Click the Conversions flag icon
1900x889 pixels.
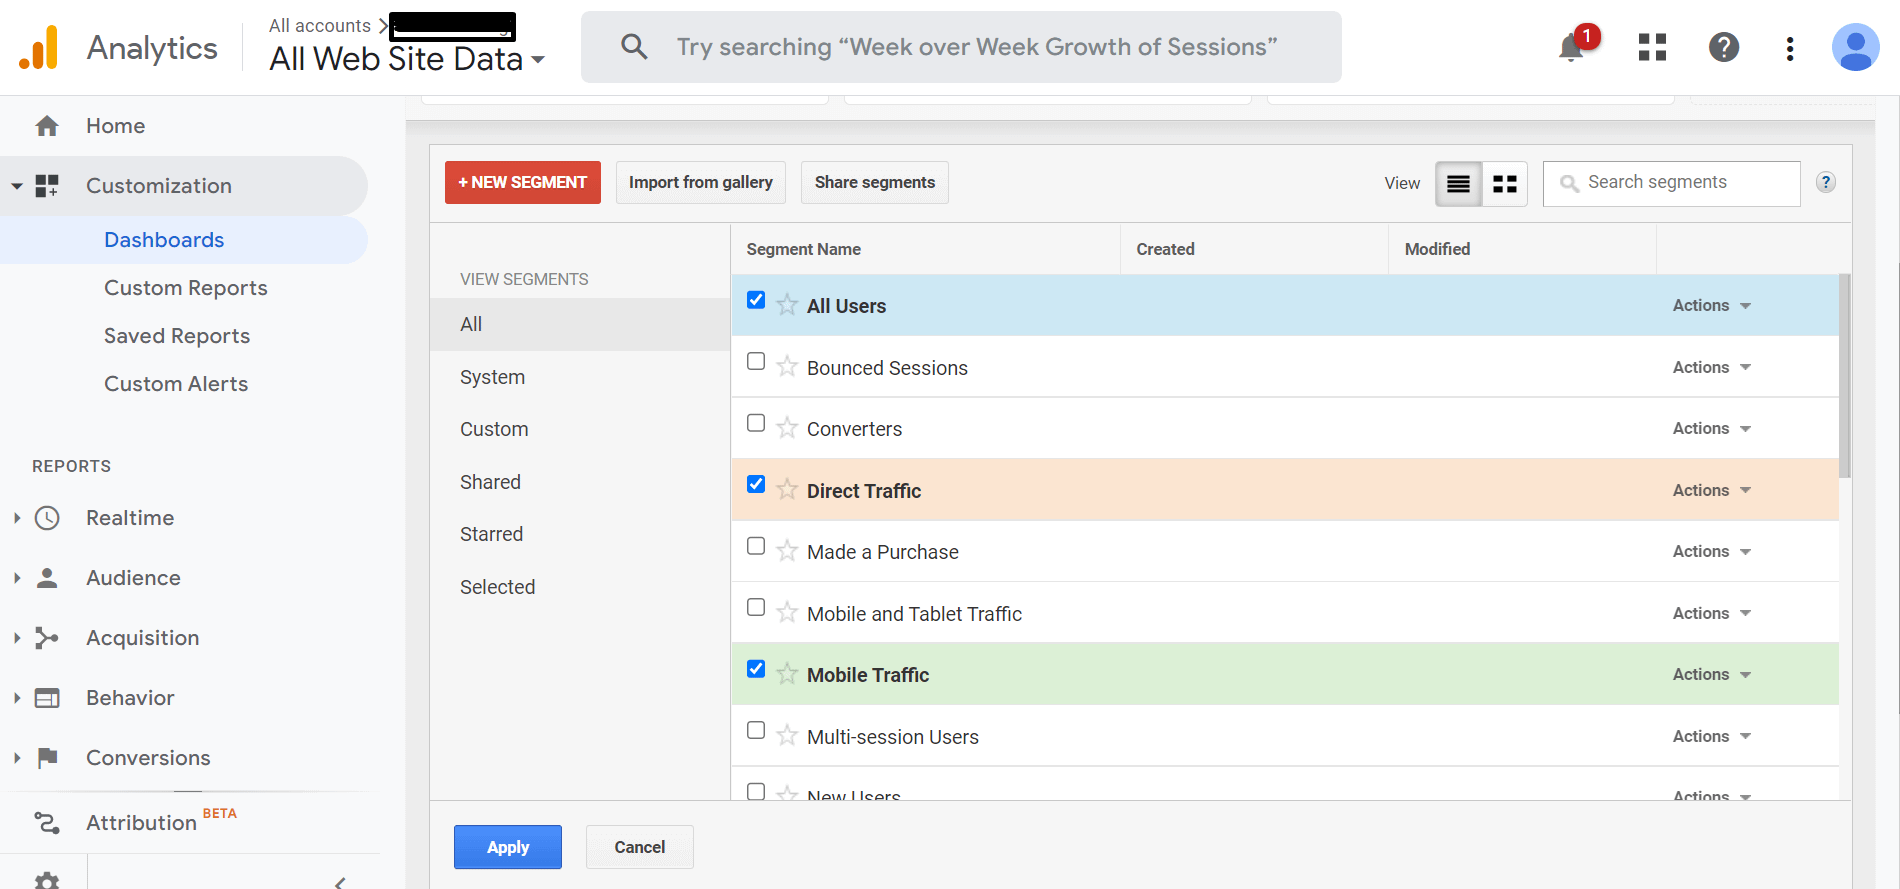pyautogui.click(x=47, y=758)
